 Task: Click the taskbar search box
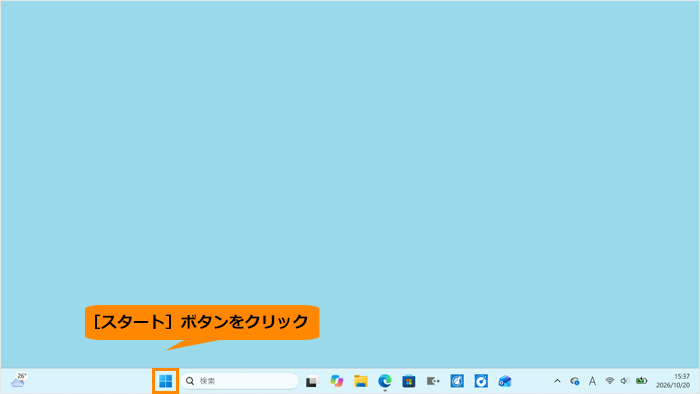click(x=240, y=381)
